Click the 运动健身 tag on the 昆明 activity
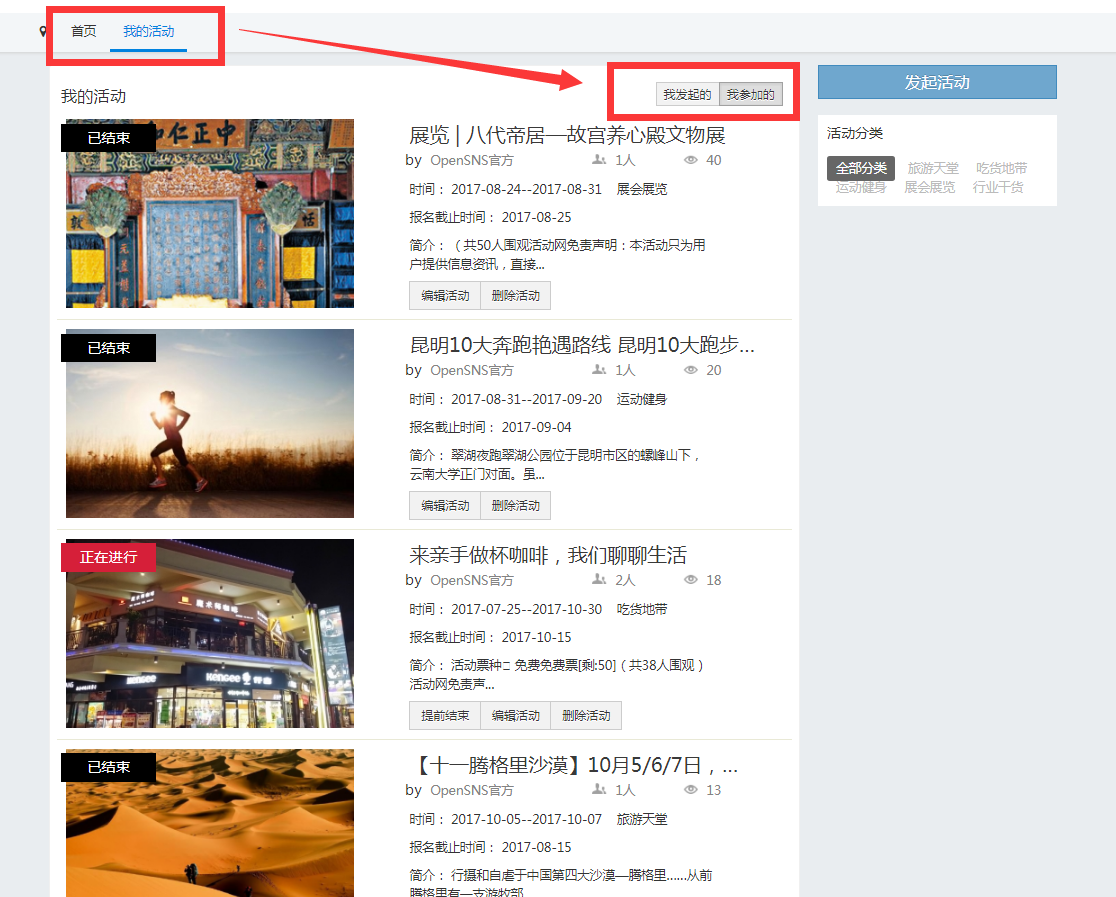1116x897 pixels. [x=642, y=399]
